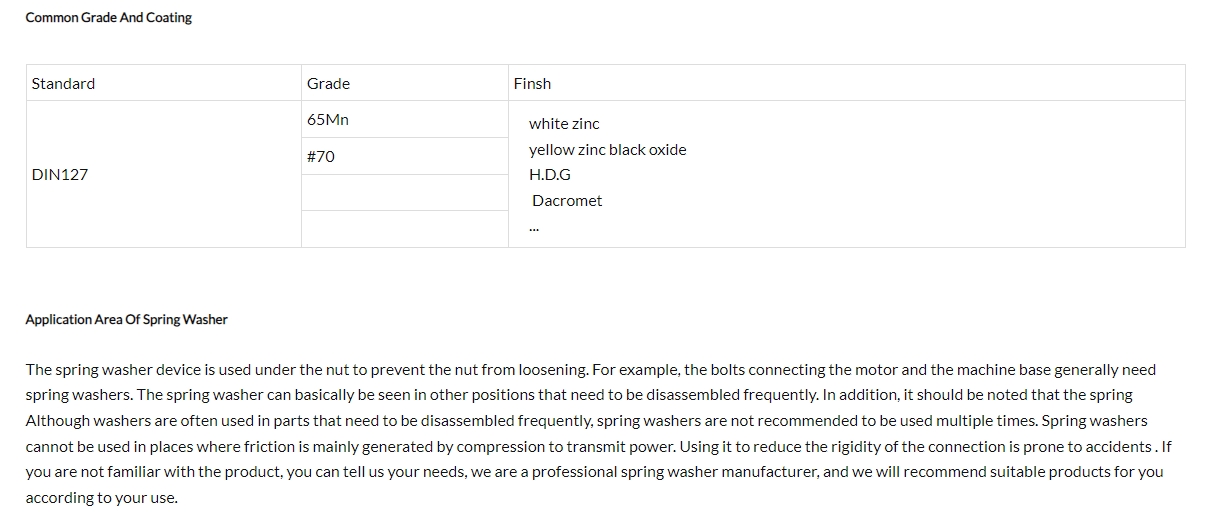This screenshot has width=1224, height=519.
Task: Click paragraph line starting 'cannot be used in places'
Action: coord(598,447)
